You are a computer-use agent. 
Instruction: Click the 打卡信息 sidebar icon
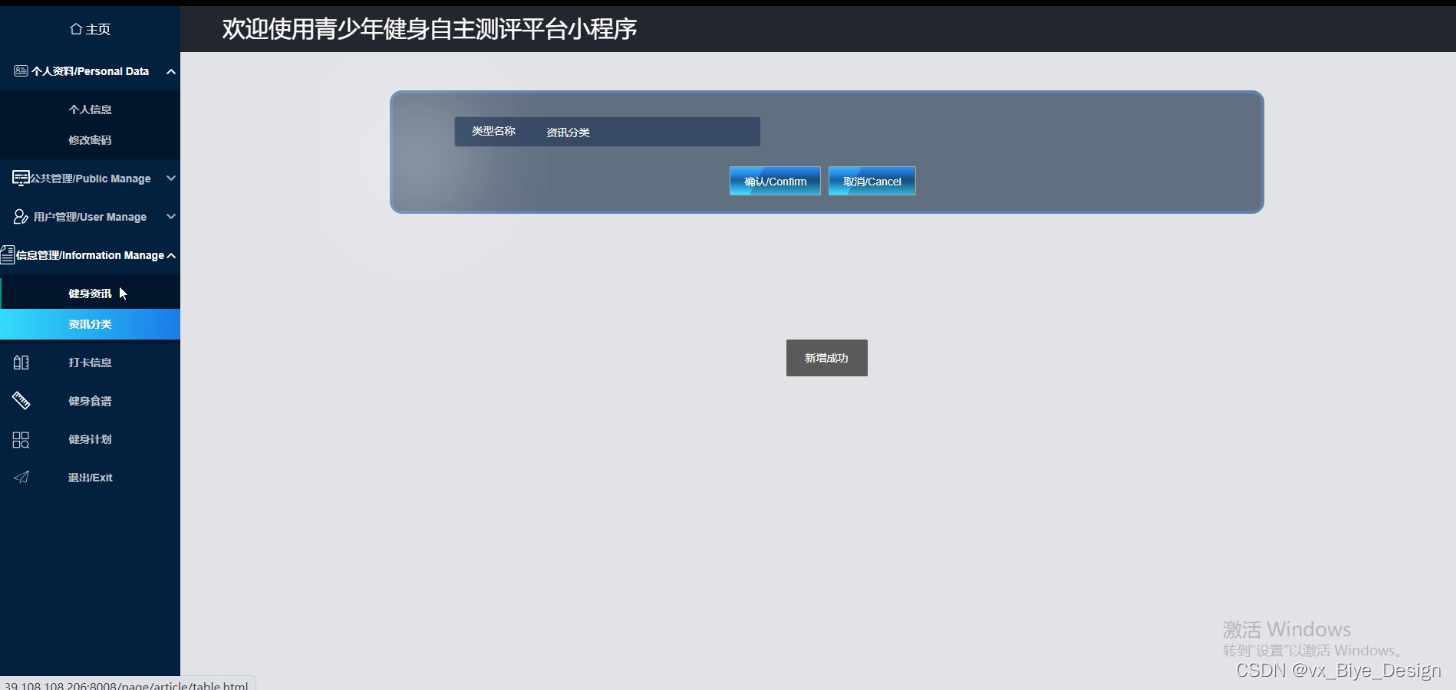pyautogui.click(x=21, y=363)
